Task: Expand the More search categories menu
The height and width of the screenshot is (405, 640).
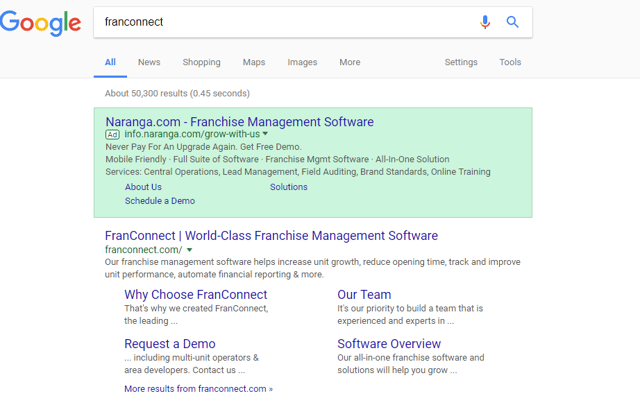Action: (x=350, y=62)
